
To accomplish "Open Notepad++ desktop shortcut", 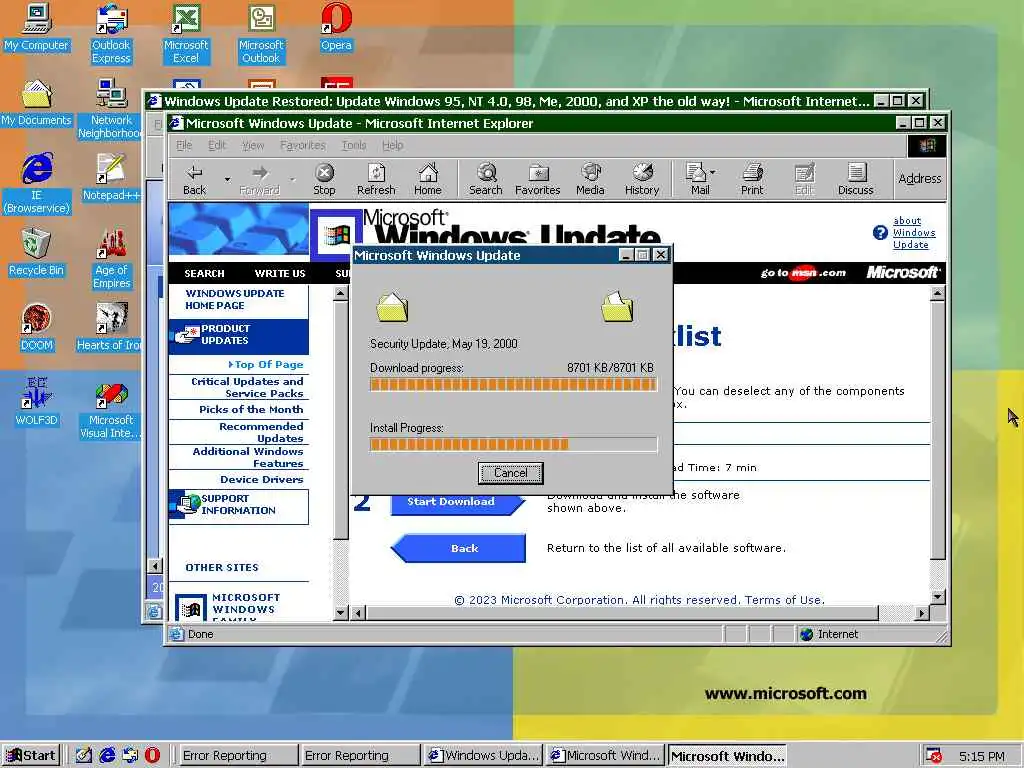I will click(111, 177).
